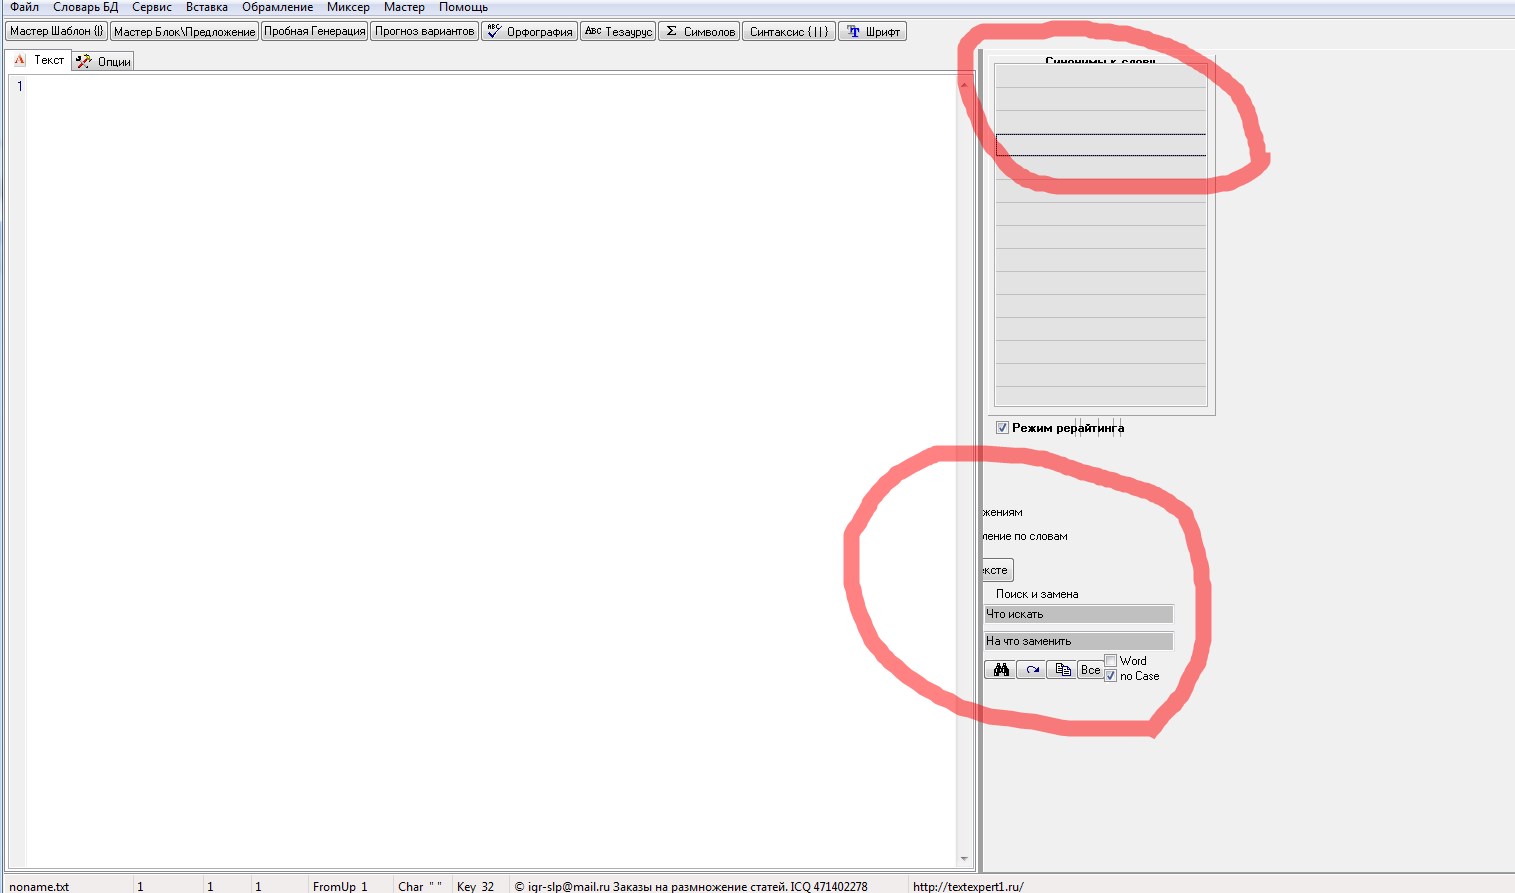Image resolution: width=1515 pixels, height=893 pixels.
Task: Open the Обрамление menu
Action: 278,7
